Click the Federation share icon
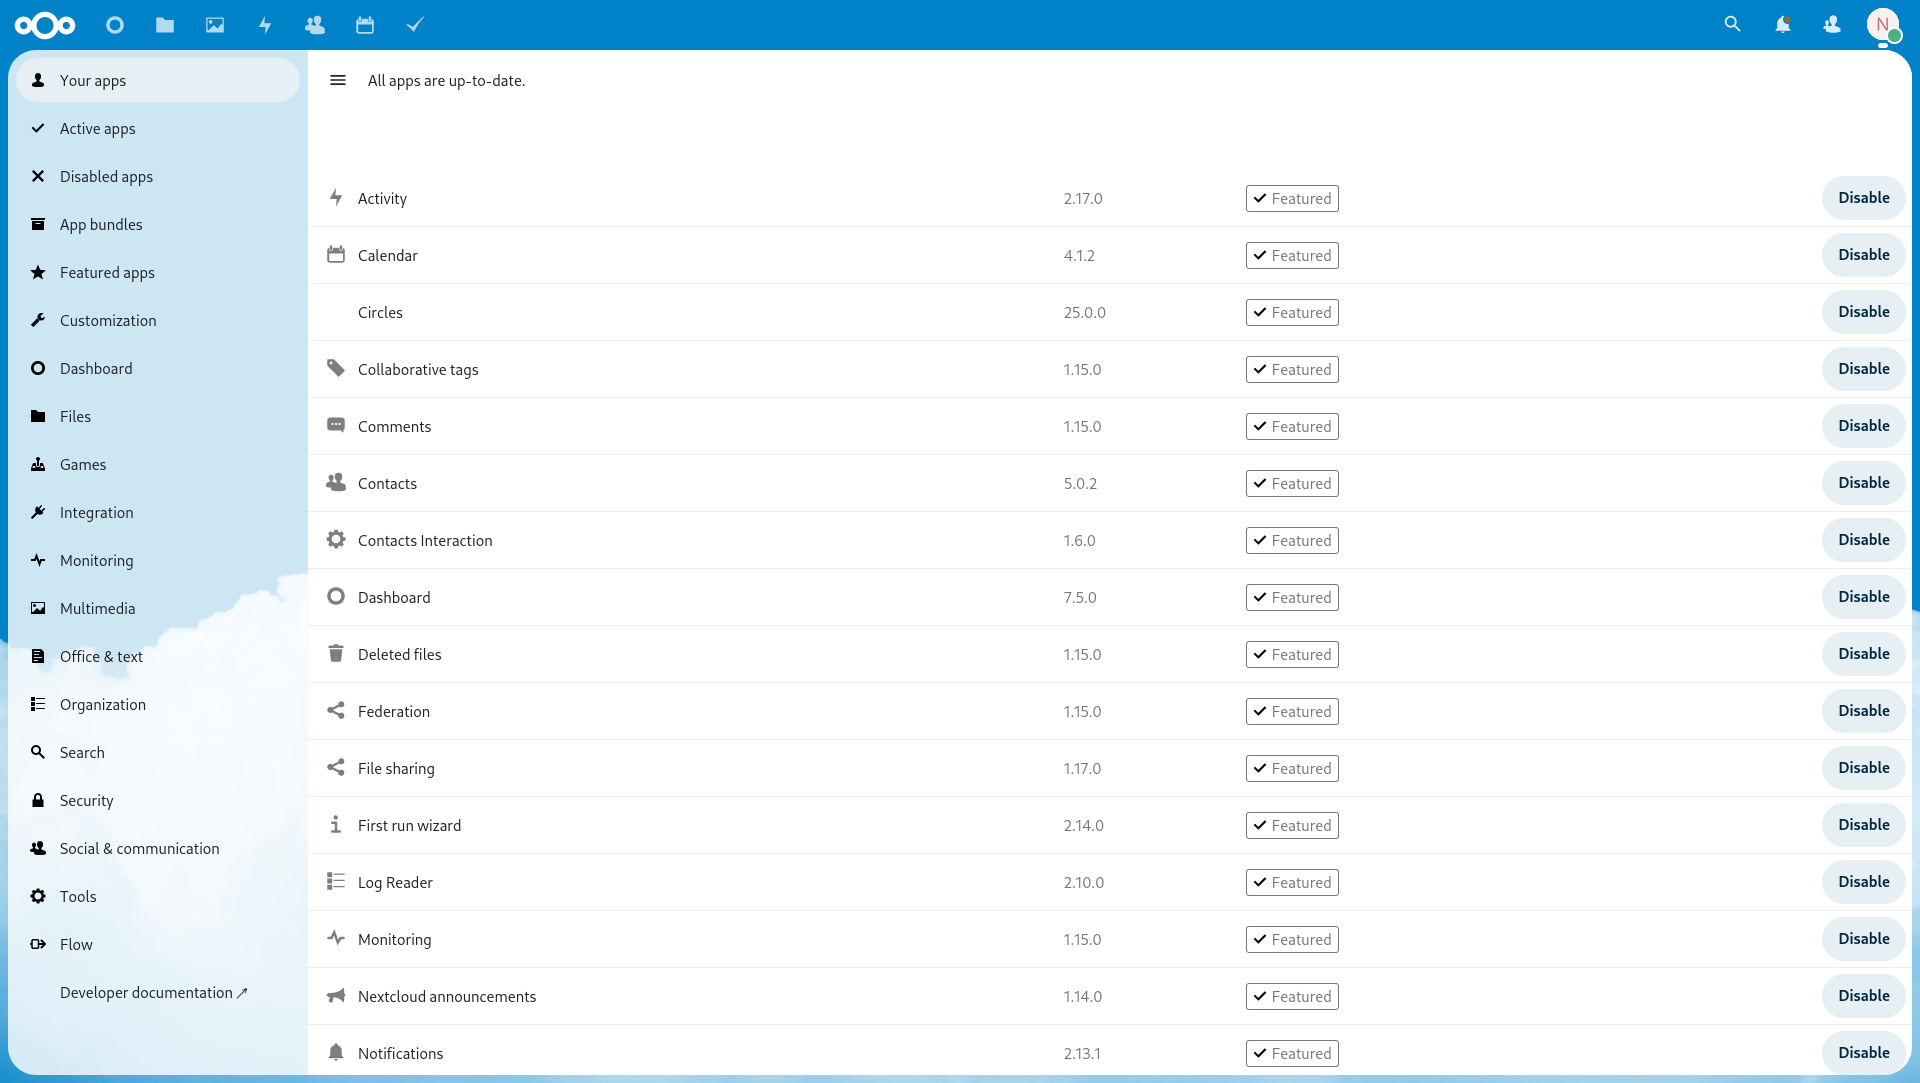This screenshot has height=1083, width=1920. (336, 711)
